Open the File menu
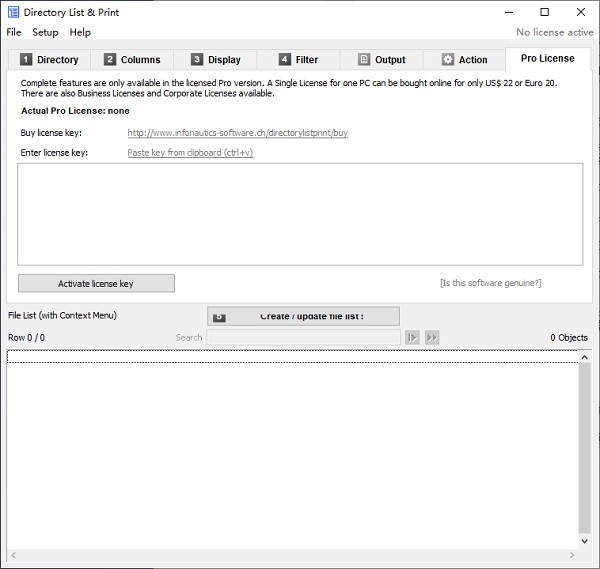600x569 pixels. (13, 32)
